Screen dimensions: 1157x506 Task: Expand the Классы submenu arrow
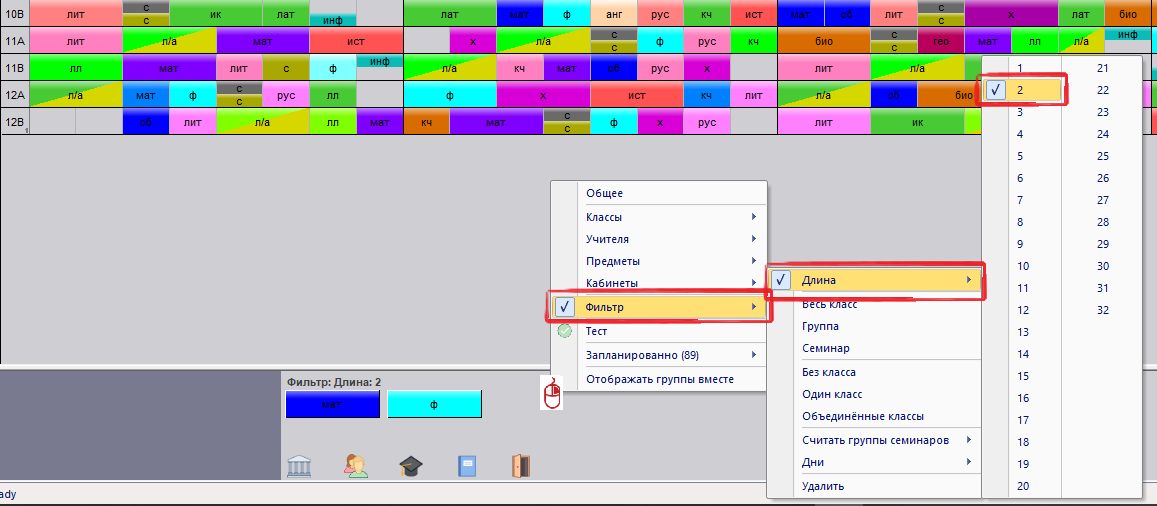tap(754, 217)
